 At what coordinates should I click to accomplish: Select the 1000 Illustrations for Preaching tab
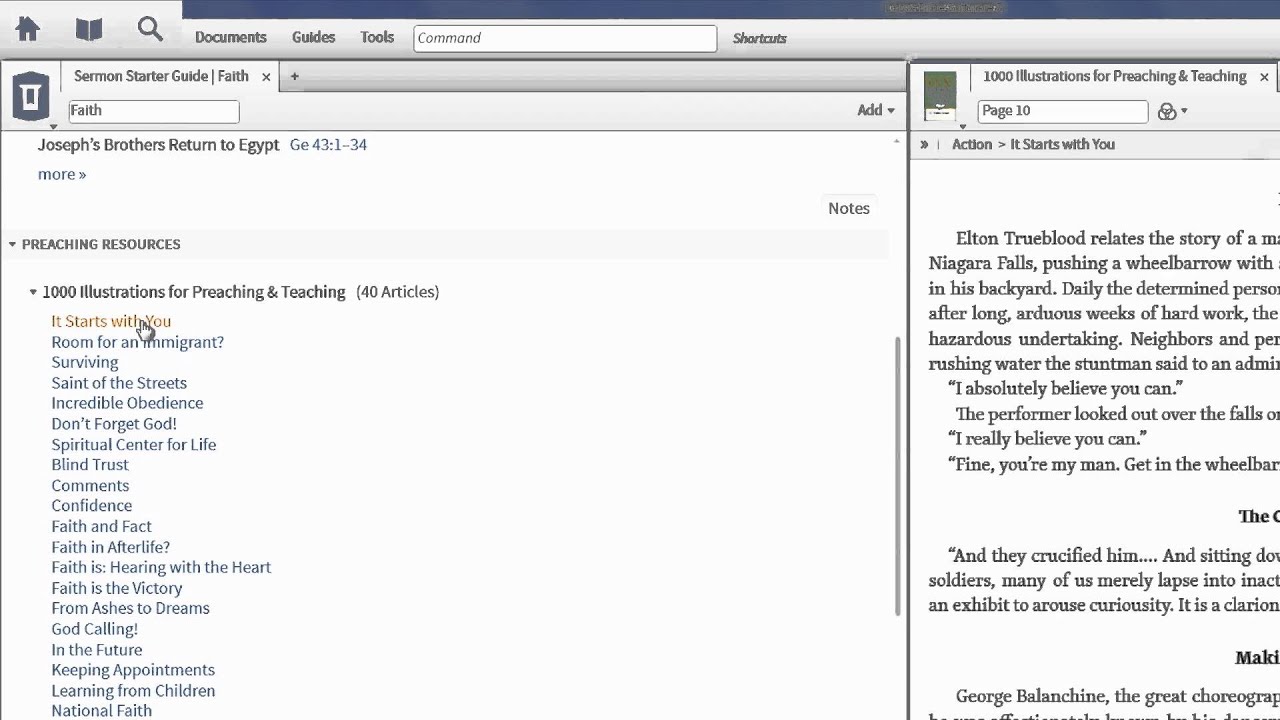coord(1114,76)
